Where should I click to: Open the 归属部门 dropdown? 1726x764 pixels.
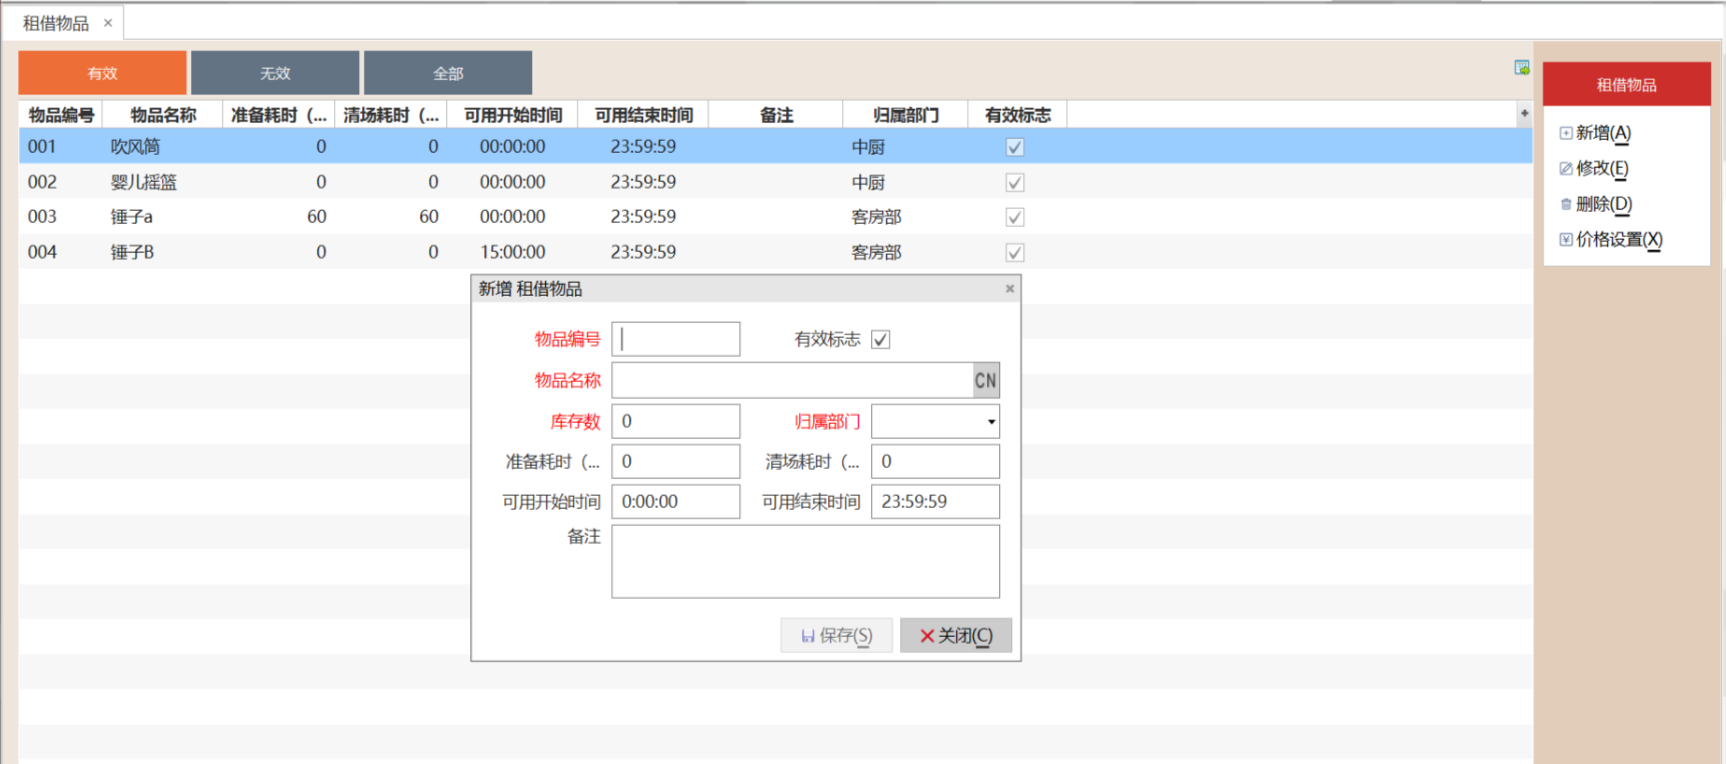click(990, 422)
